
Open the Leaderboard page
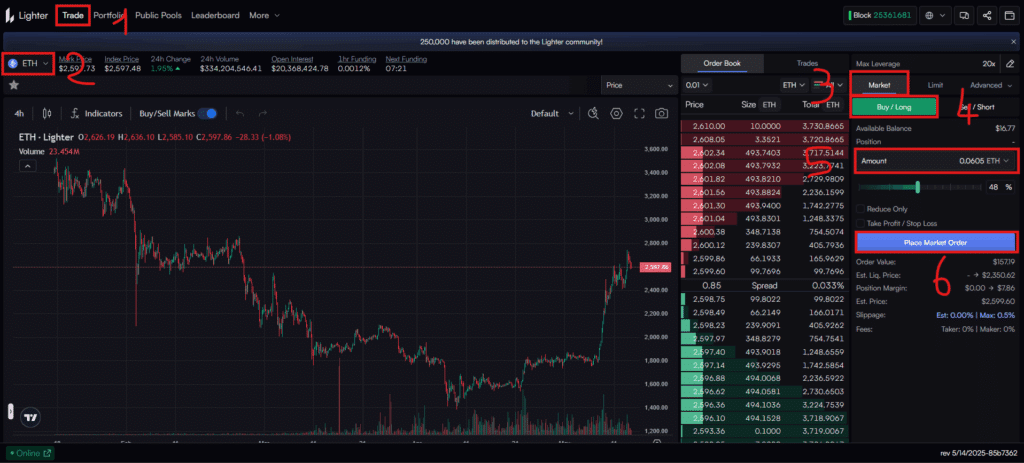(215, 15)
